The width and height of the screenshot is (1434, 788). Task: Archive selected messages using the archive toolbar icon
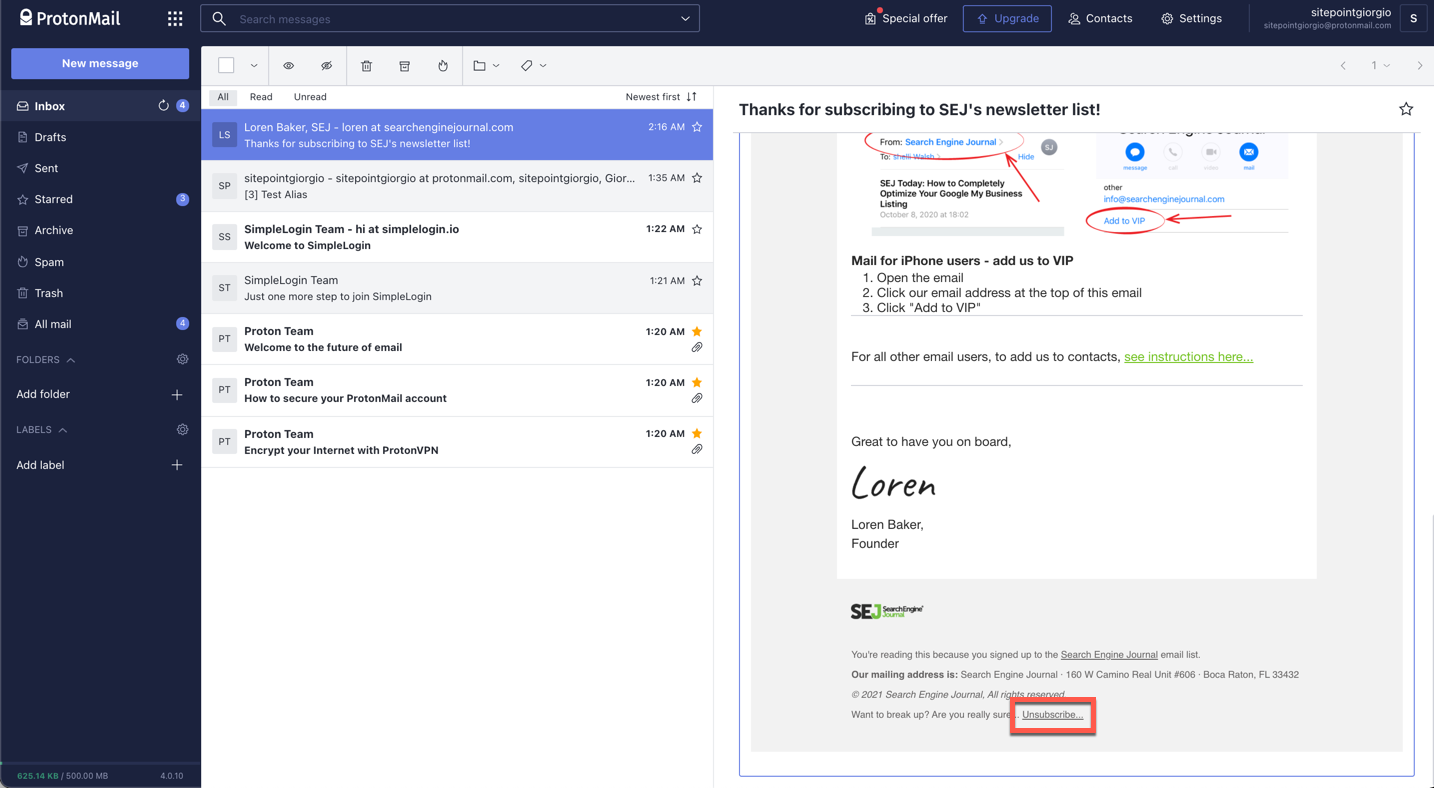click(x=404, y=66)
